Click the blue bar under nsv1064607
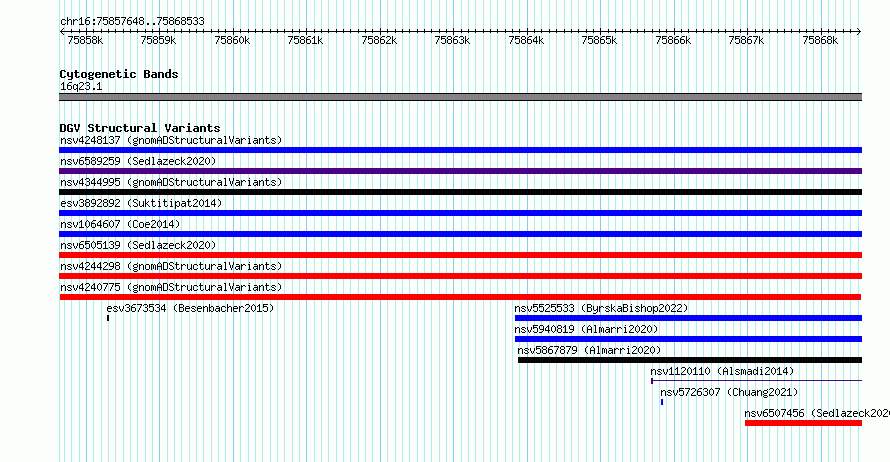 coord(460,234)
